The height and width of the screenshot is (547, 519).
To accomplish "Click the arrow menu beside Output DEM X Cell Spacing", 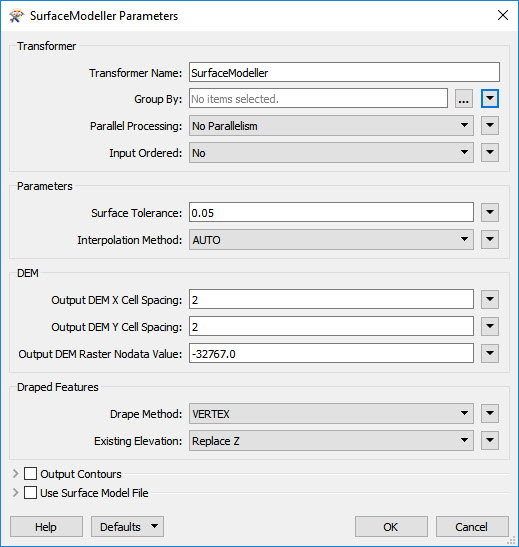I will click(x=490, y=299).
